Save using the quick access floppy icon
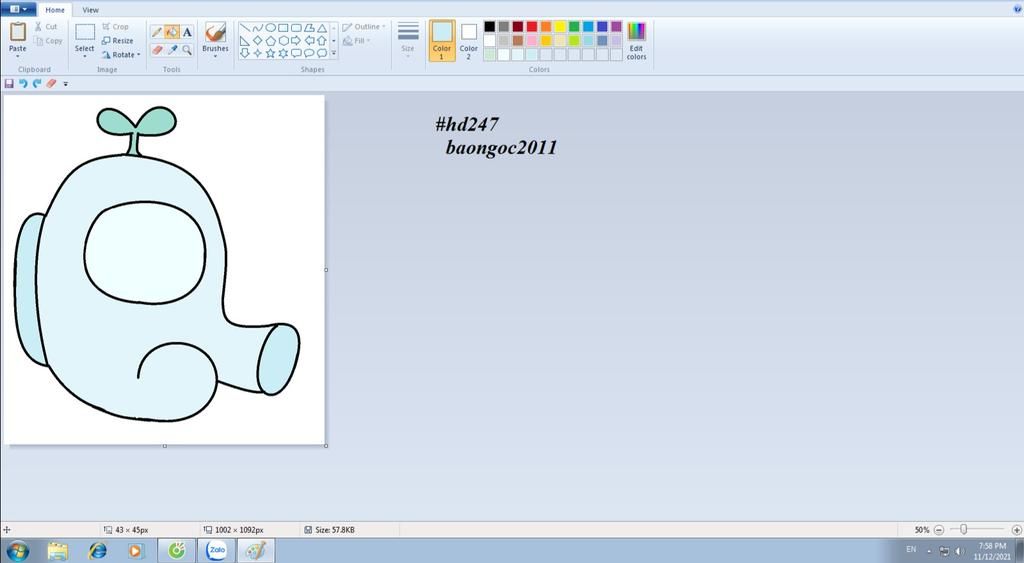This screenshot has width=1024, height=563. coord(9,84)
